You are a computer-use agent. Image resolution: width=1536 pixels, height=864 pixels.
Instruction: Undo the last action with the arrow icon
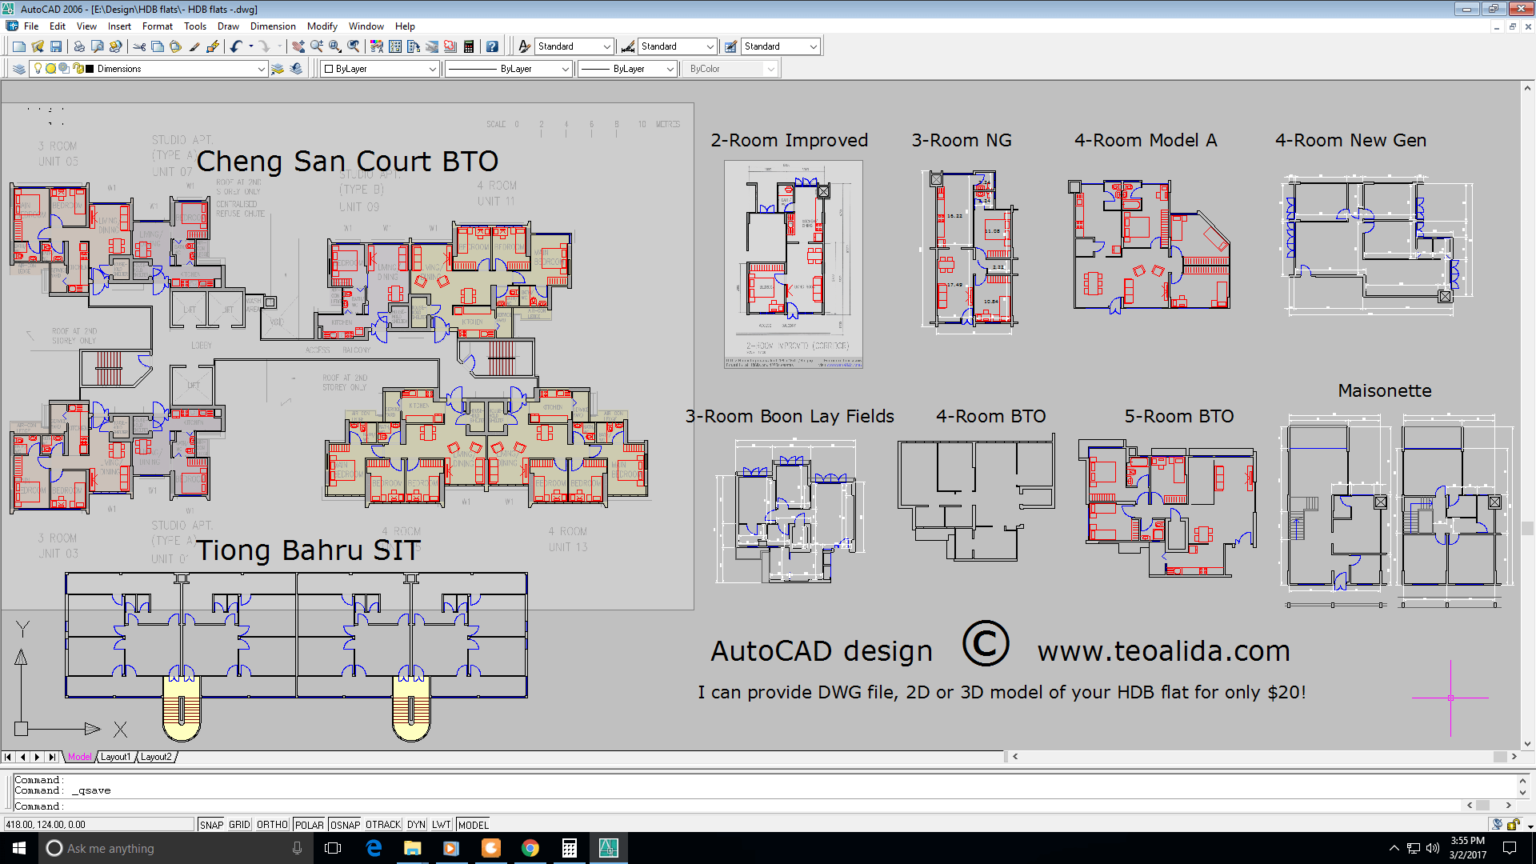click(x=236, y=46)
